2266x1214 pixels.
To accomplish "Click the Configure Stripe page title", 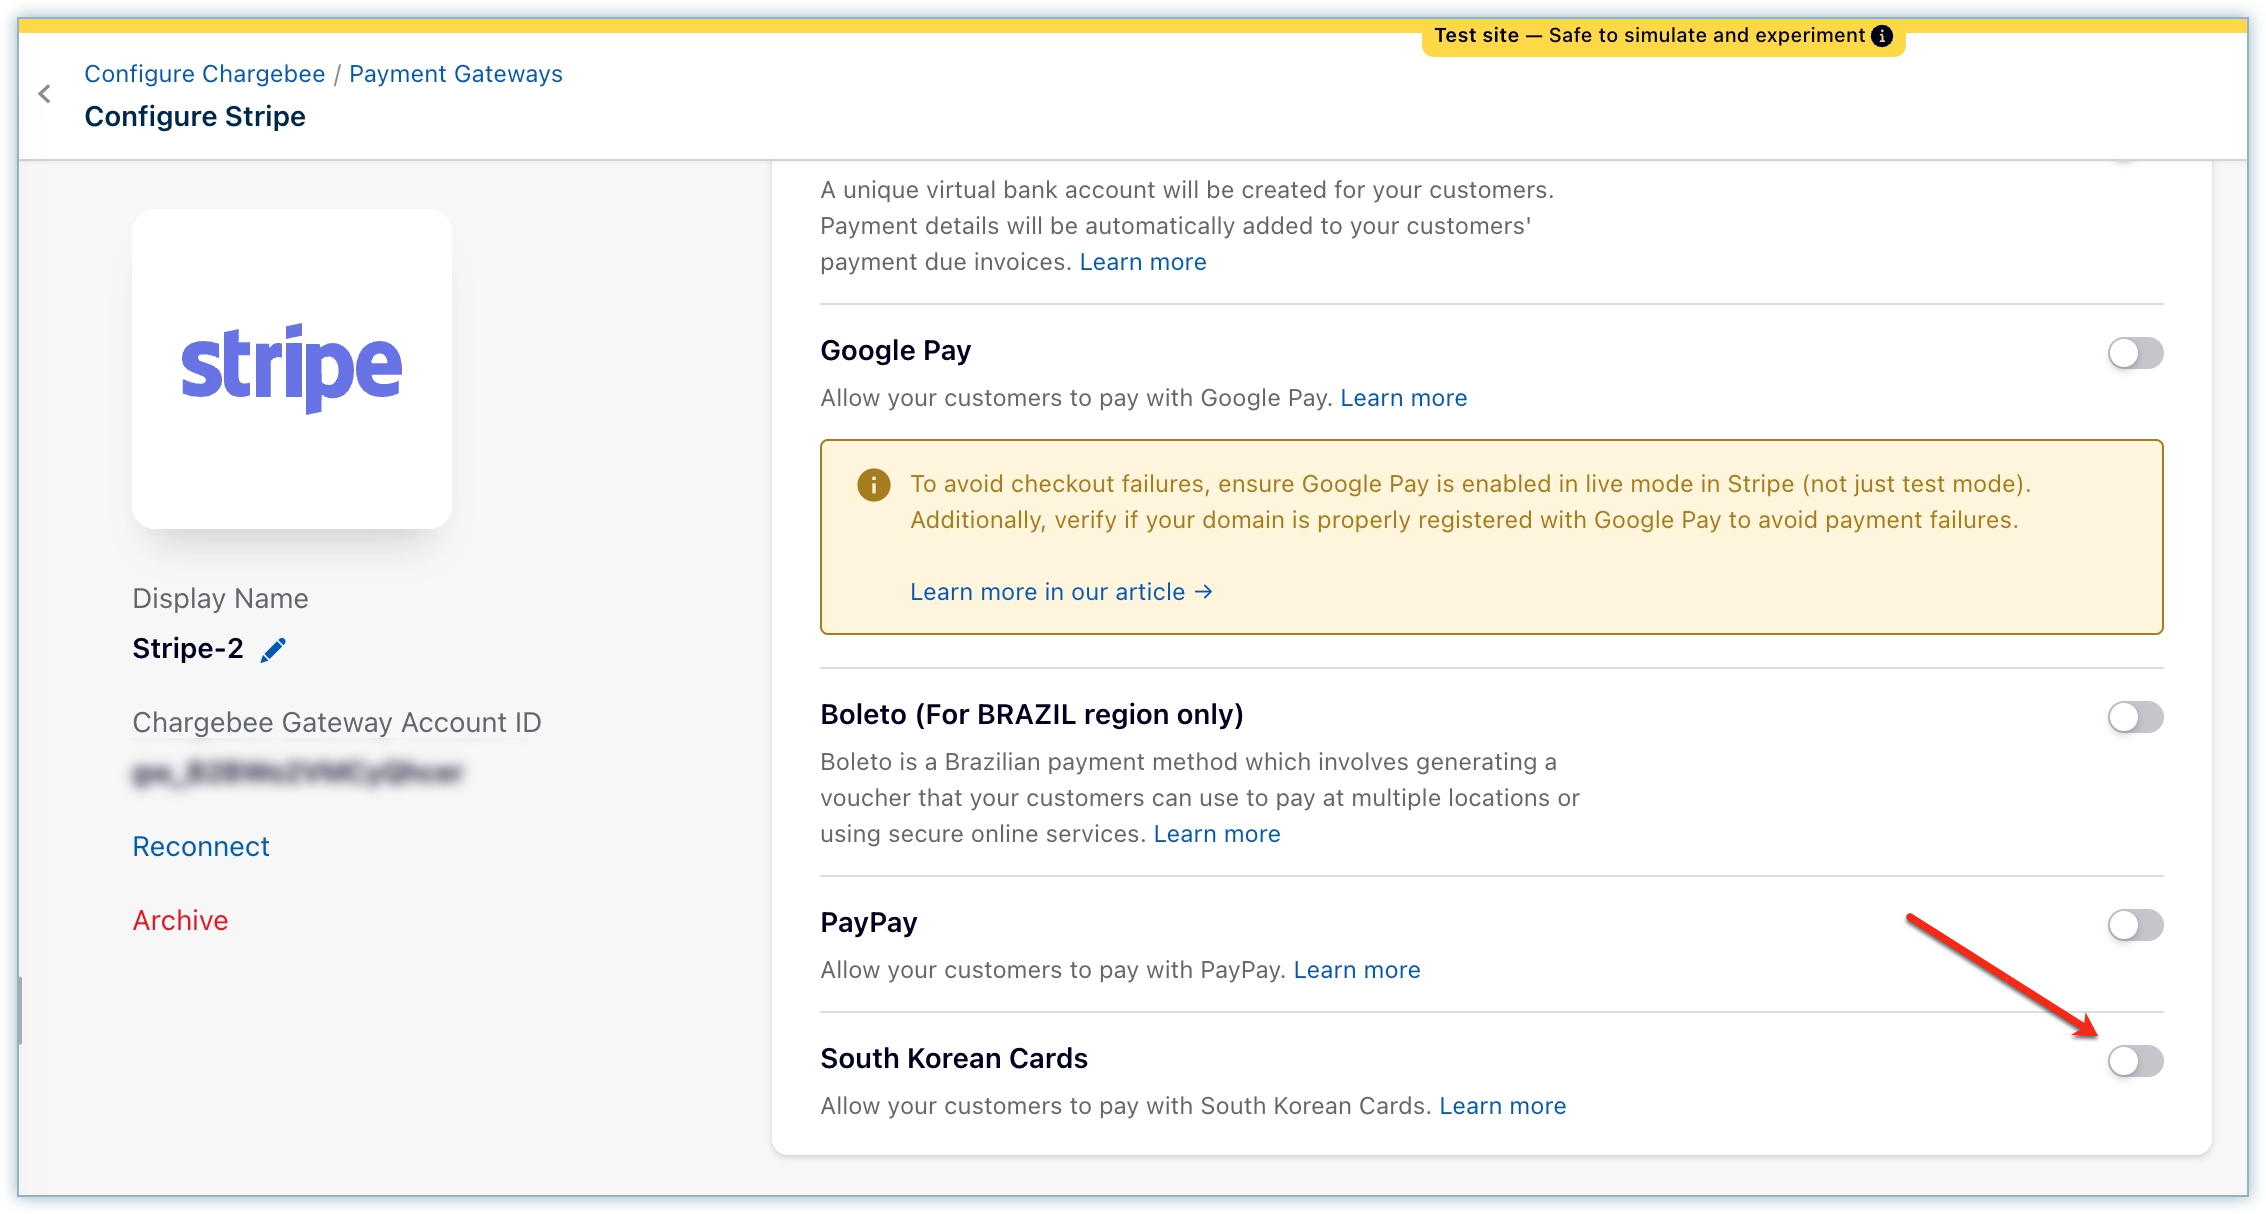I will (x=195, y=117).
